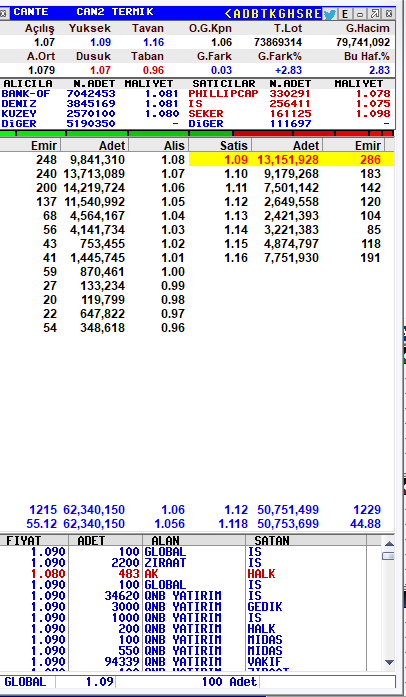Screen dimensions: 406x697
Task: Select the yellow 'S' shortcut in title bar
Action: pyautogui.click(x=300, y=14)
